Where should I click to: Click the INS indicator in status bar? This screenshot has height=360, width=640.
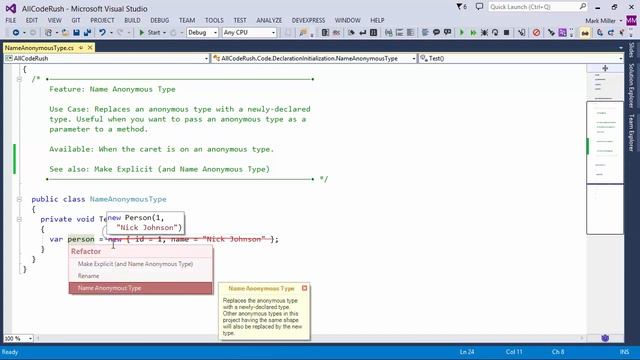pyautogui.click(x=624, y=352)
